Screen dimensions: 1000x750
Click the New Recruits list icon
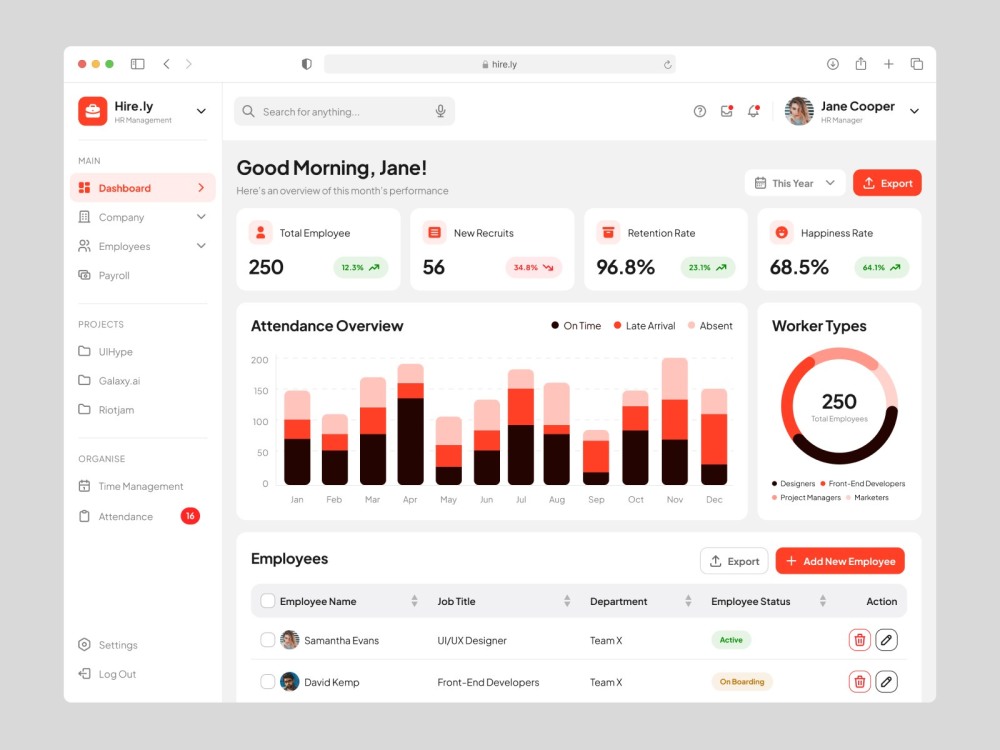(x=434, y=233)
